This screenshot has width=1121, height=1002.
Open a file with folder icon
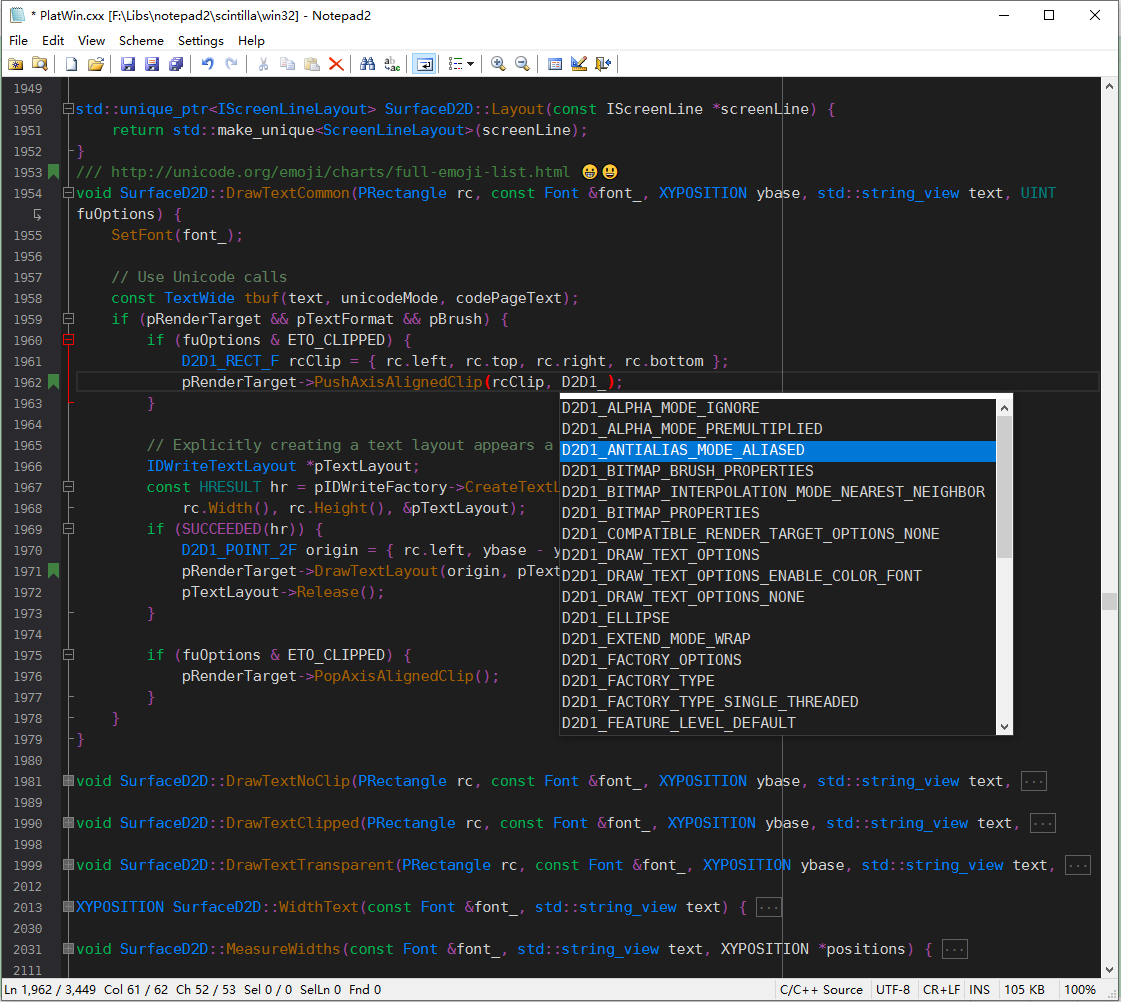96,64
